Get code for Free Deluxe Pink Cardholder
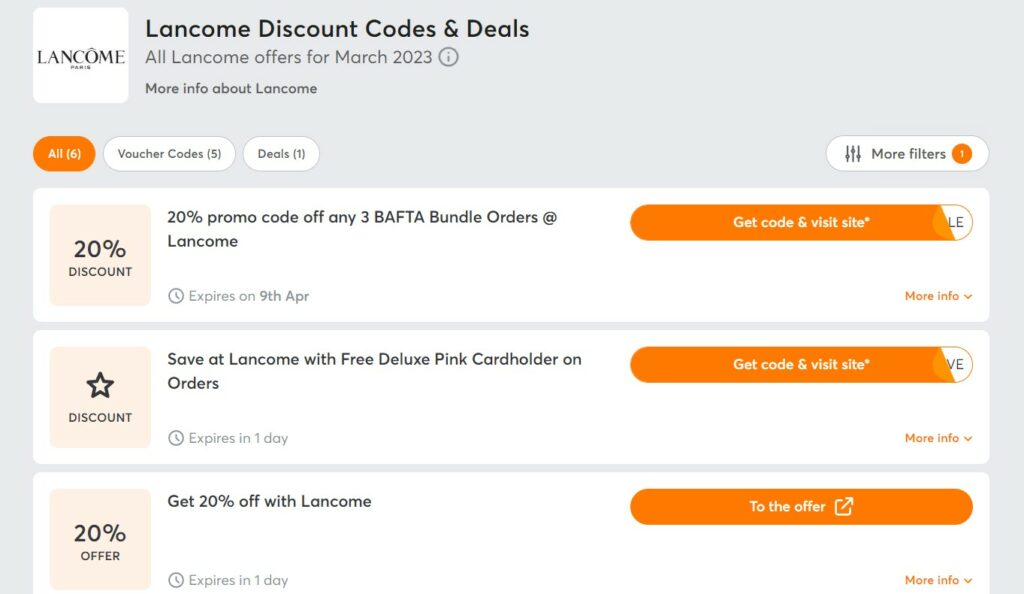 click(x=801, y=364)
